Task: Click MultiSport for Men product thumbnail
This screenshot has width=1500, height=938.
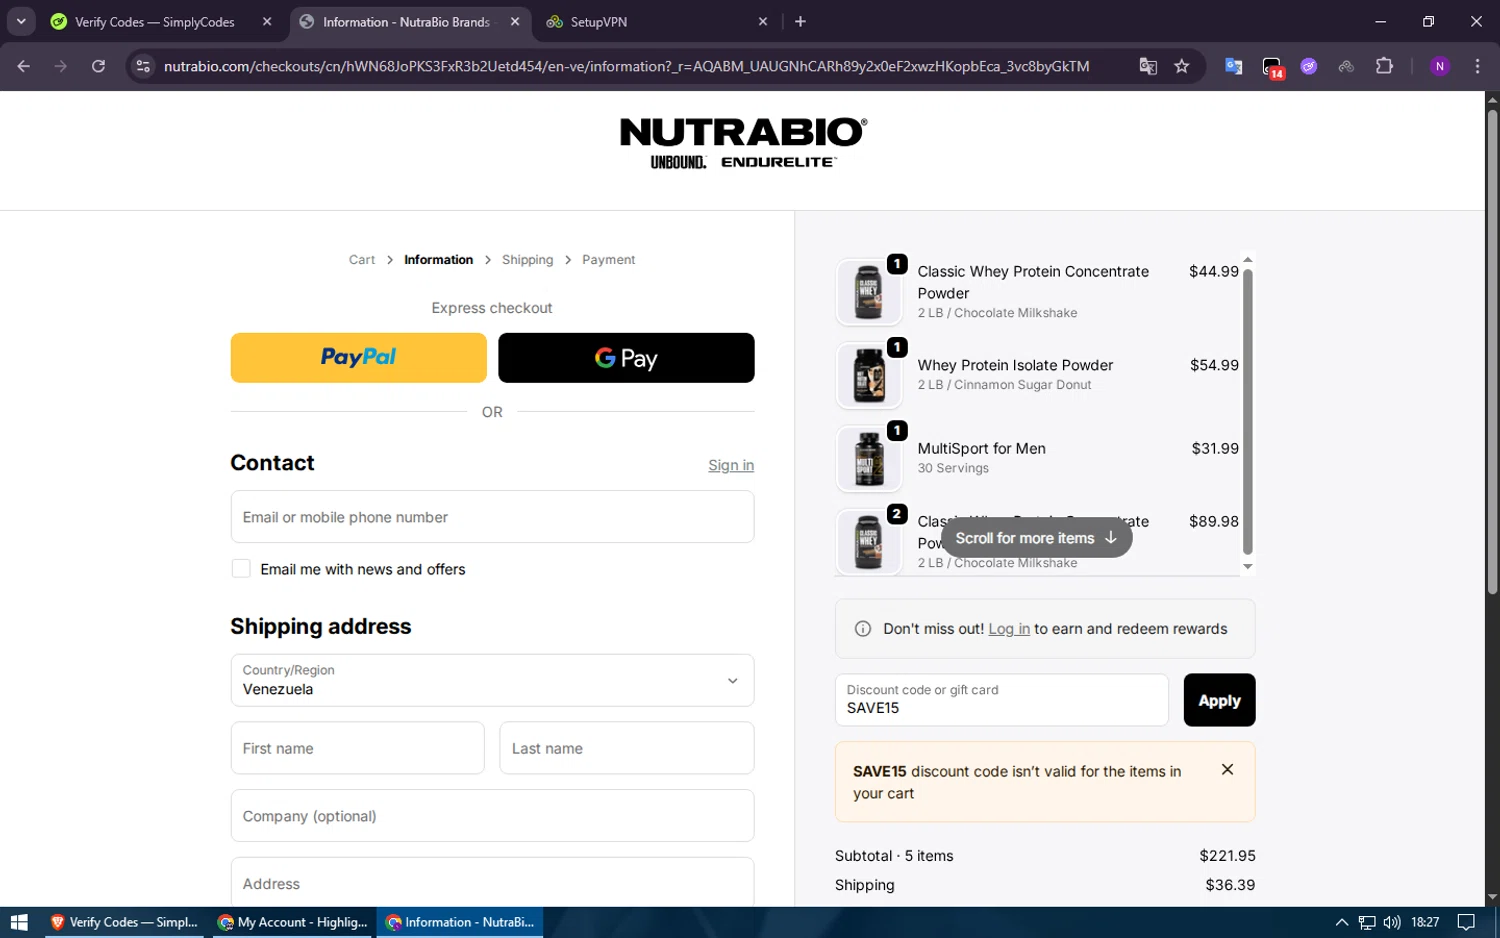Action: coord(869,459)
